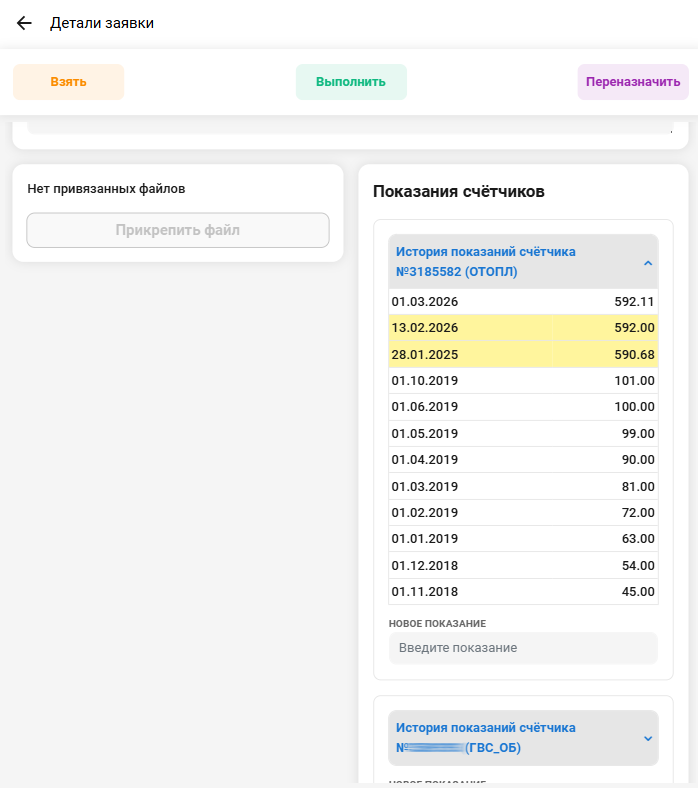698x788 pixels.
Task: Click the reading value 99.00
Action: click(x=635, y=433)
